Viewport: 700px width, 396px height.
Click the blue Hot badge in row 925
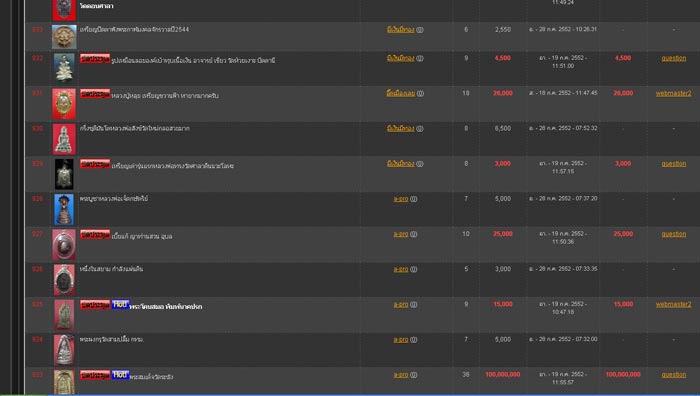coord(120,304)
